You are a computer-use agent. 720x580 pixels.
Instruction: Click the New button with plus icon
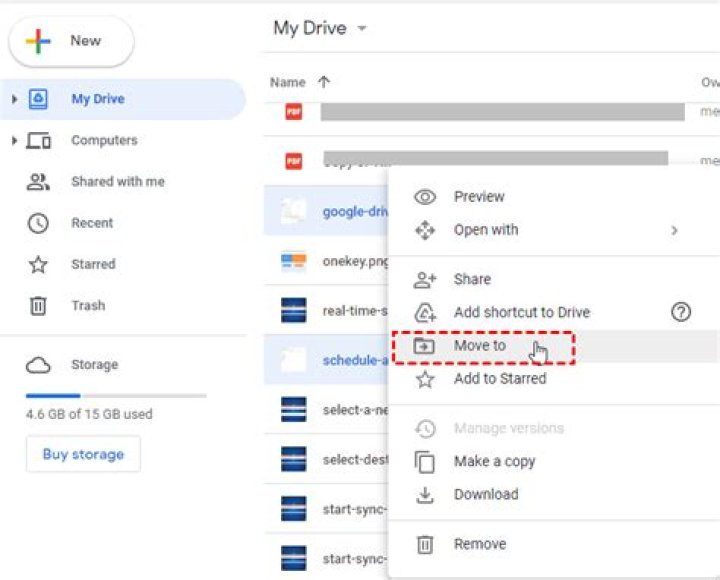pos(70,41)
